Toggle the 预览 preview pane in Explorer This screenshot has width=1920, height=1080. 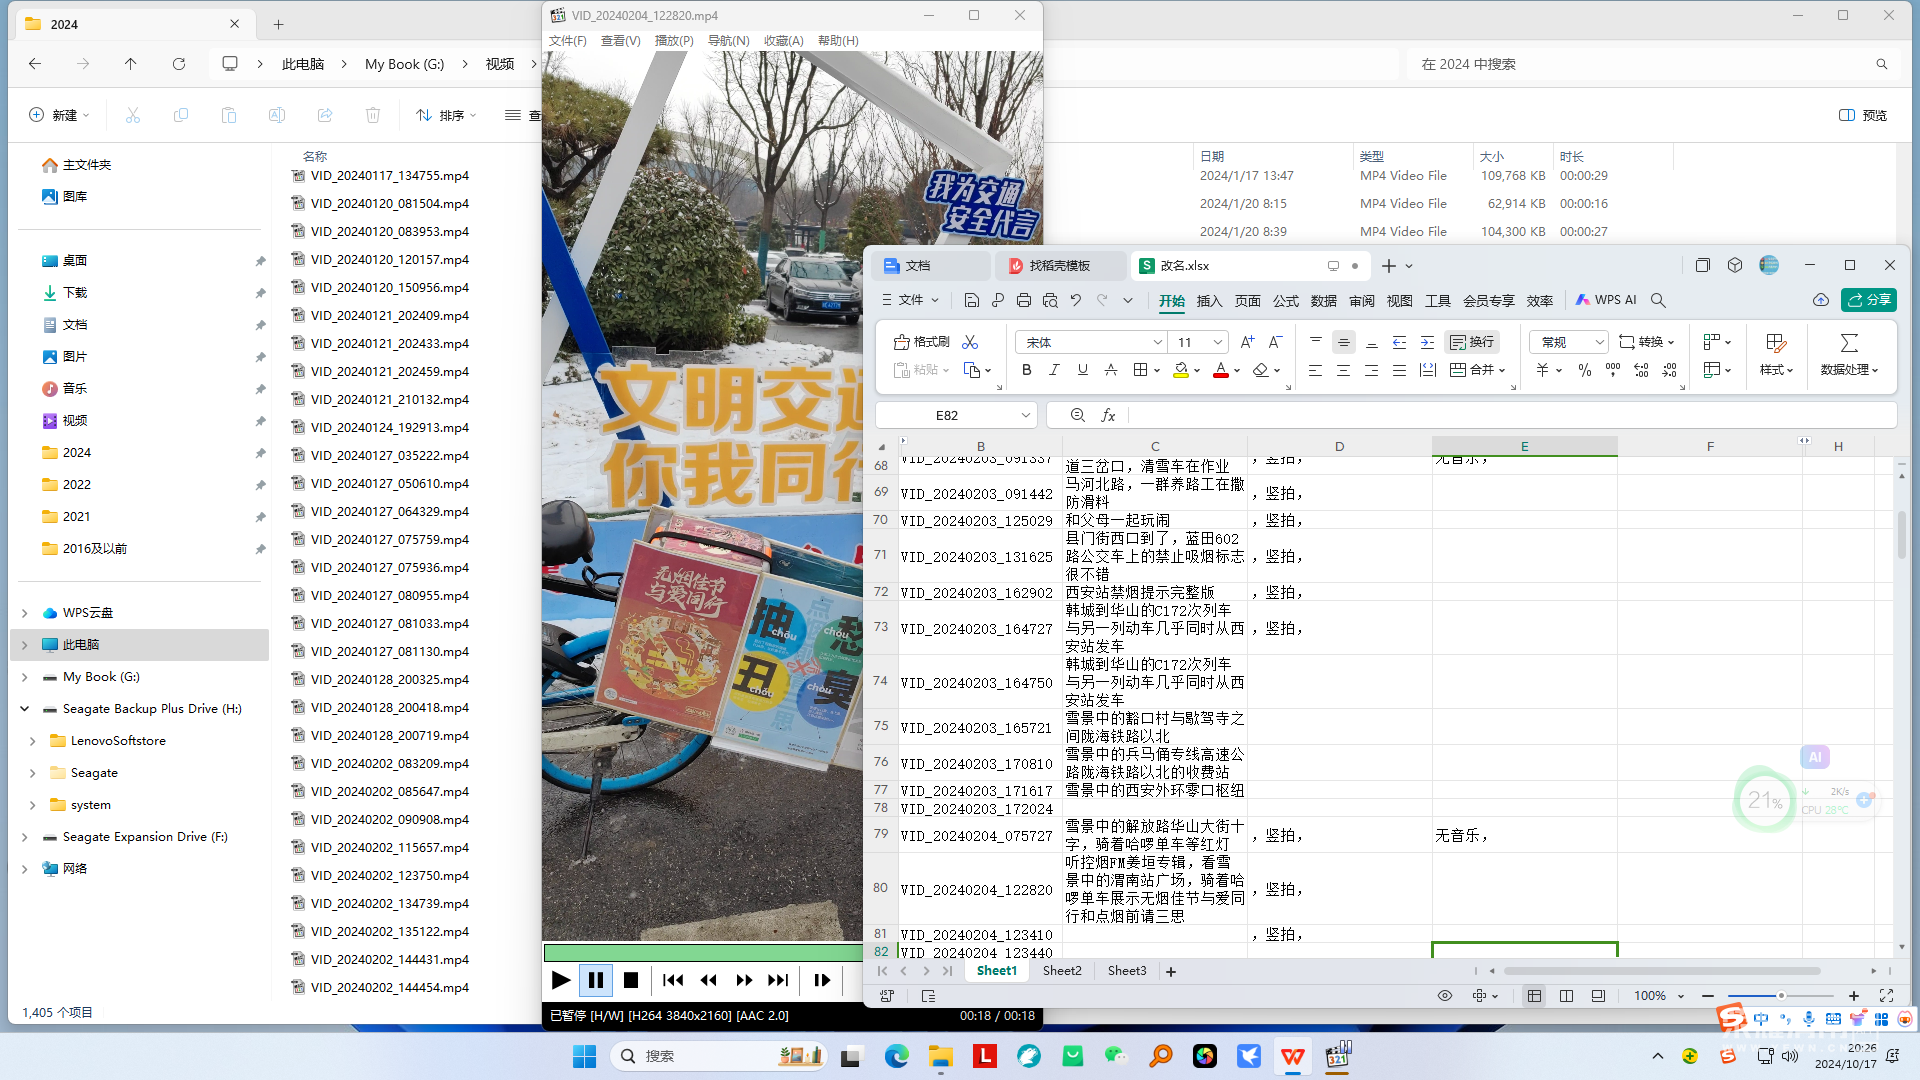pyautogui.click(x=1862, y=115)
